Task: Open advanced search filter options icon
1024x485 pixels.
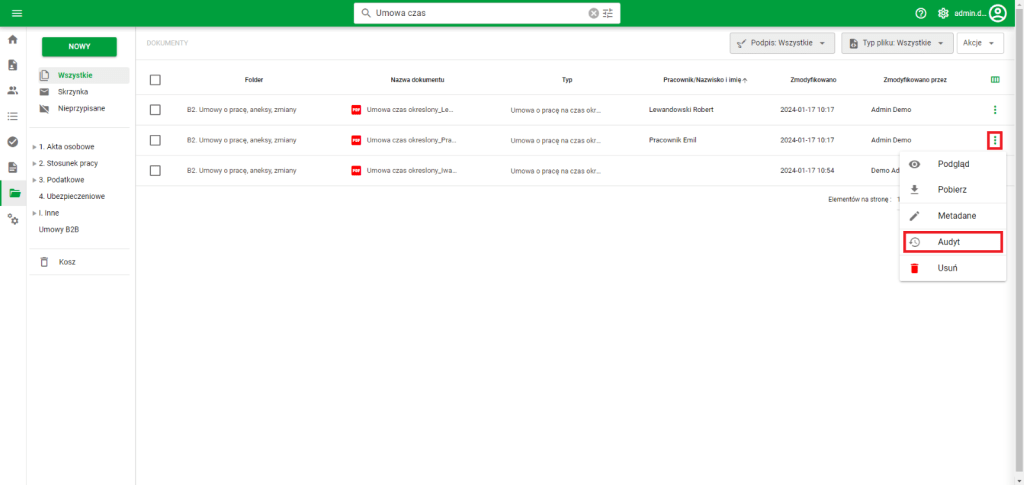Action: click(608, 13)
